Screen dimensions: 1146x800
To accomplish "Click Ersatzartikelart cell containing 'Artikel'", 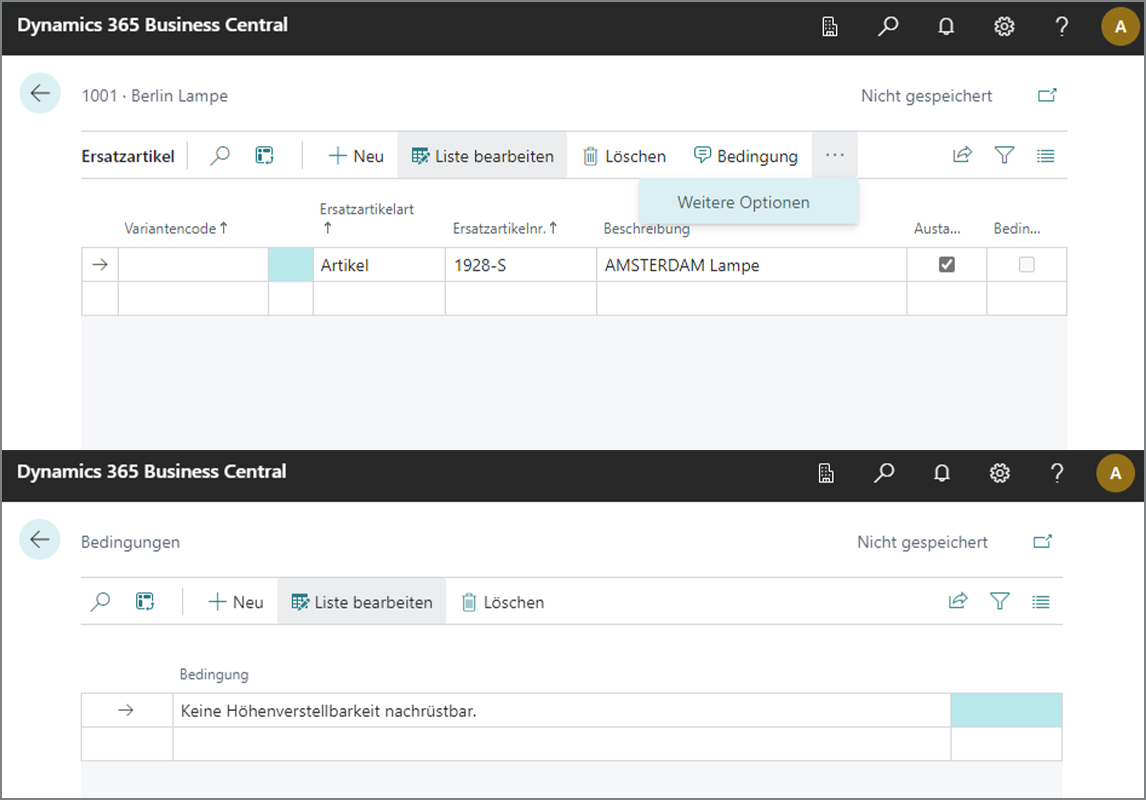I will 379,264.
